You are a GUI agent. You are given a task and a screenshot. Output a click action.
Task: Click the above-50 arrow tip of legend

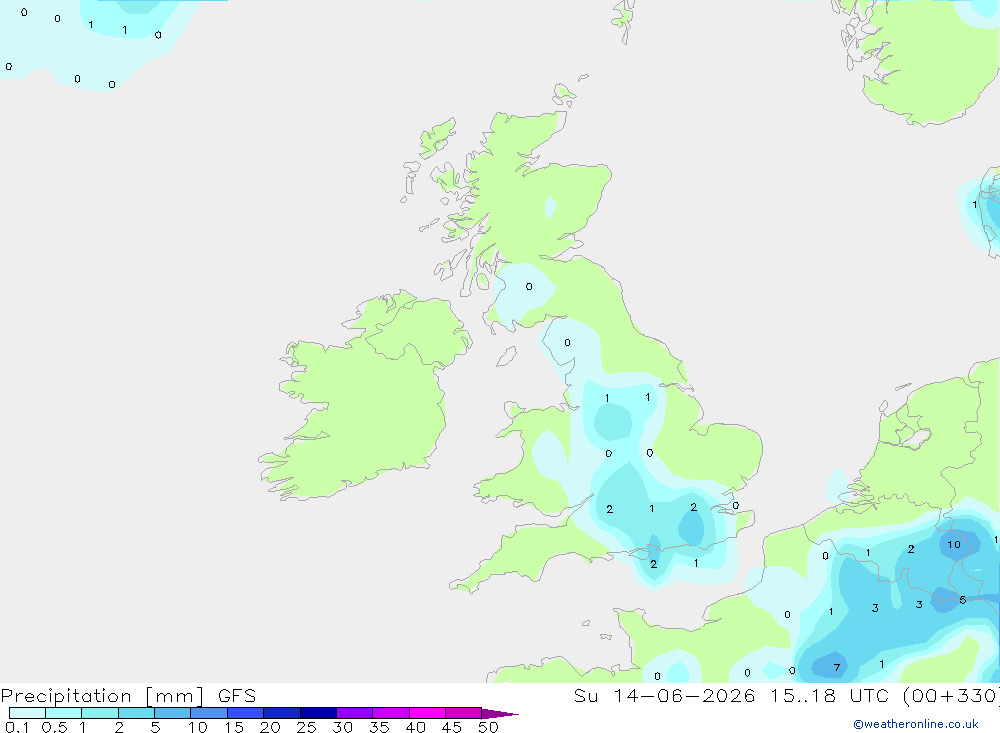[x=499, y=714]
